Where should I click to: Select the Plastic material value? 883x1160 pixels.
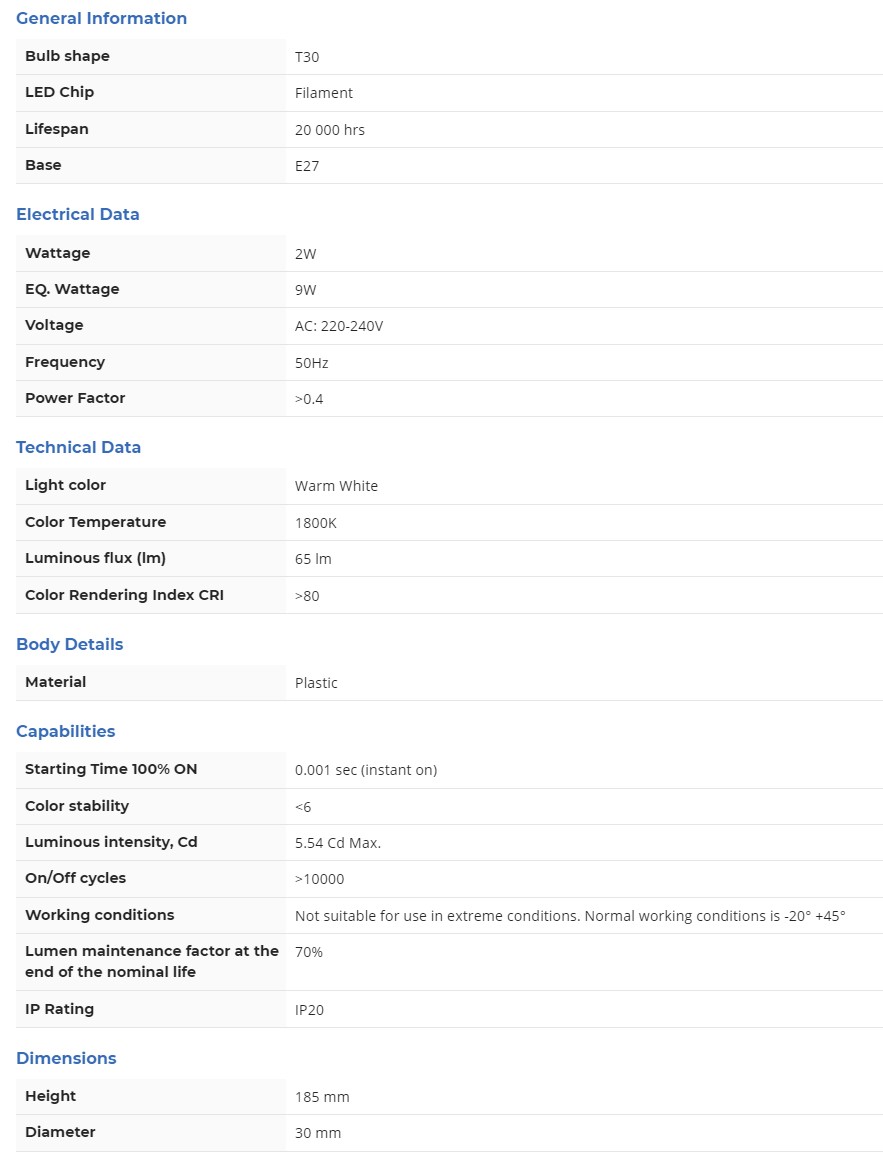pos(316,683)
